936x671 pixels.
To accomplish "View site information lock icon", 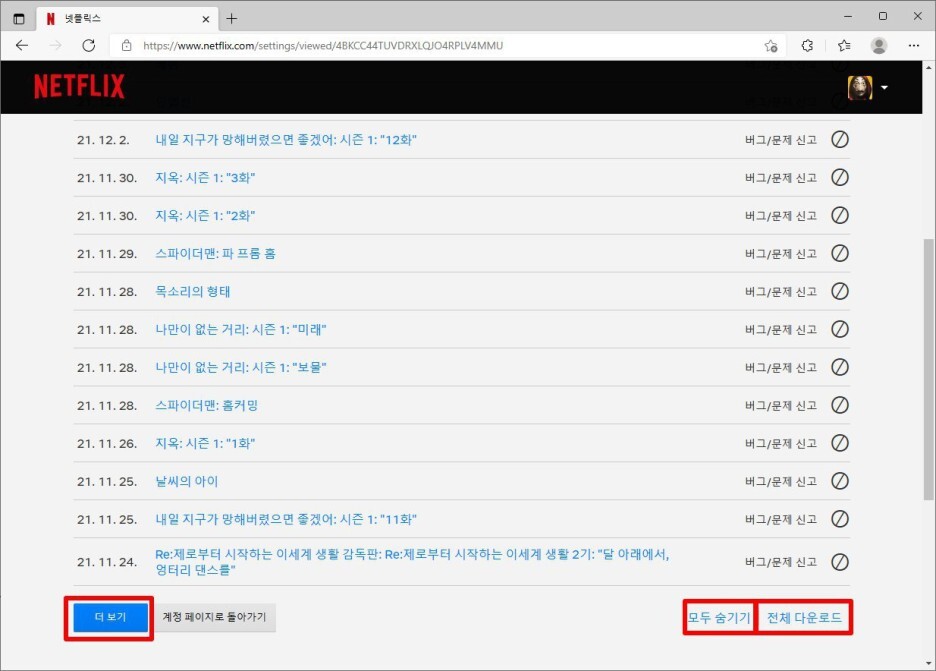I will click(127, 45).
